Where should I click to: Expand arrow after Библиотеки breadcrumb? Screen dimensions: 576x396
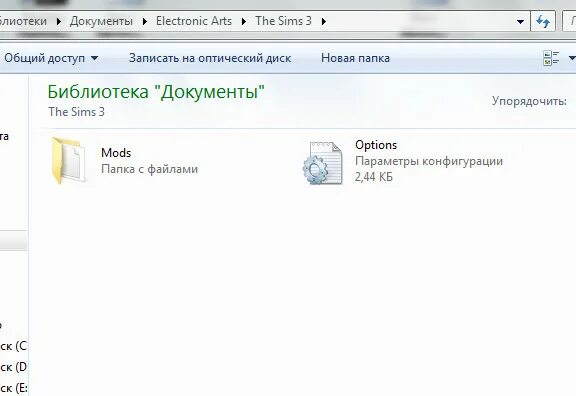tap(58, 21)
